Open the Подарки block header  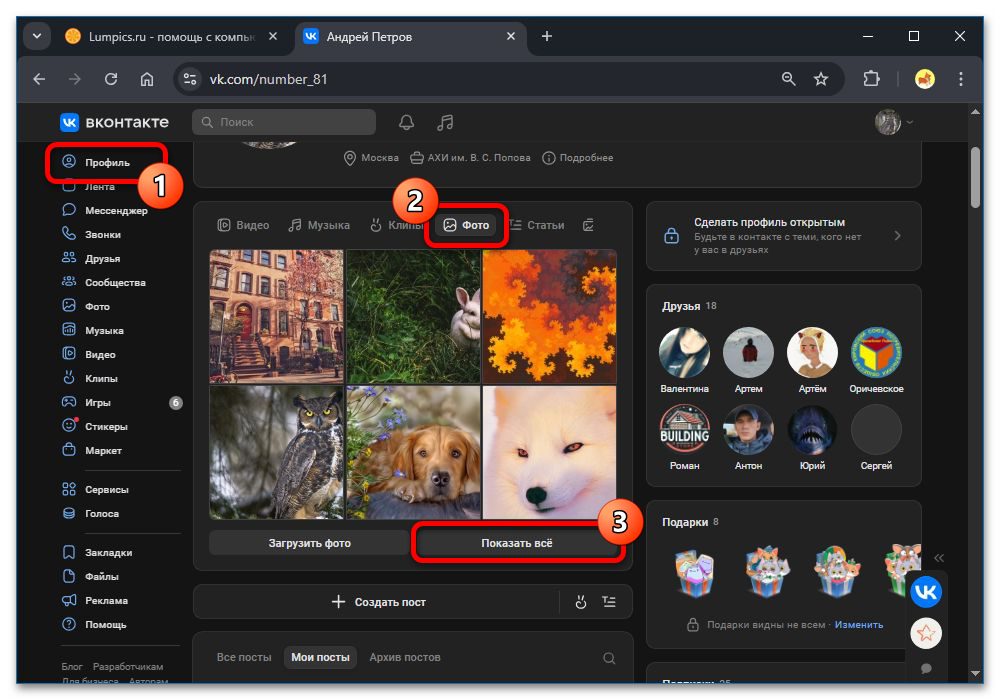(690, 522)
